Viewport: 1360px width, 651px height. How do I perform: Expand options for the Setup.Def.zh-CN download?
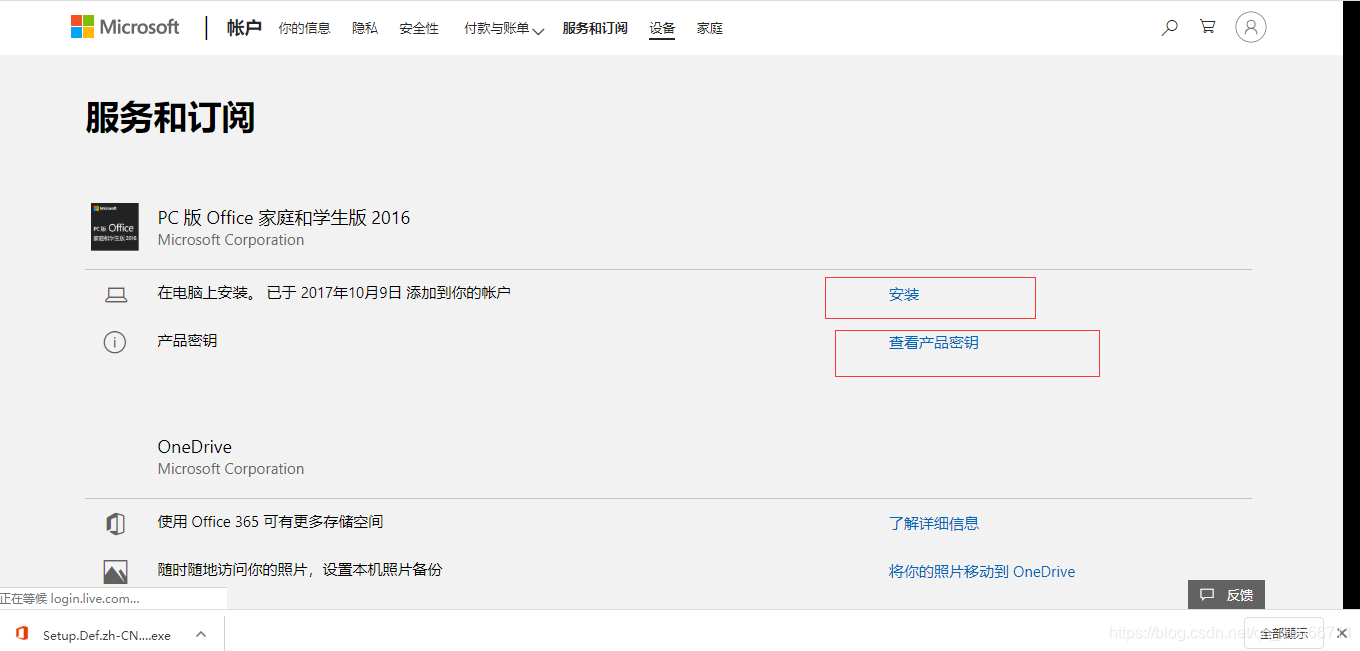point(200,634)
